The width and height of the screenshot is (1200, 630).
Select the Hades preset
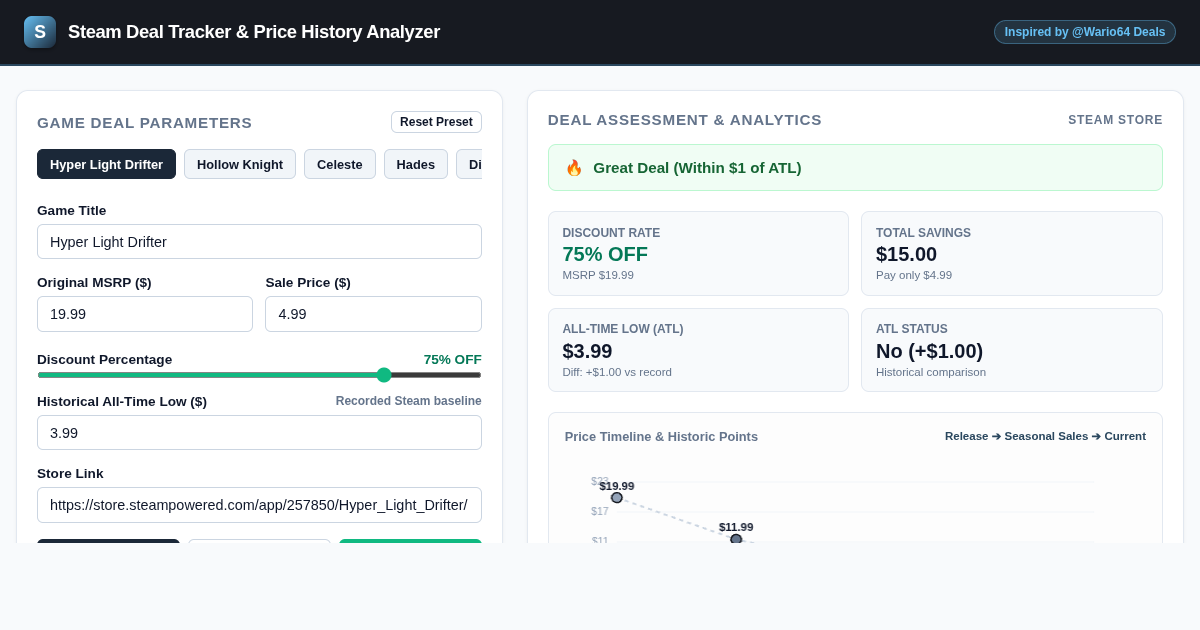click(416, 164)
